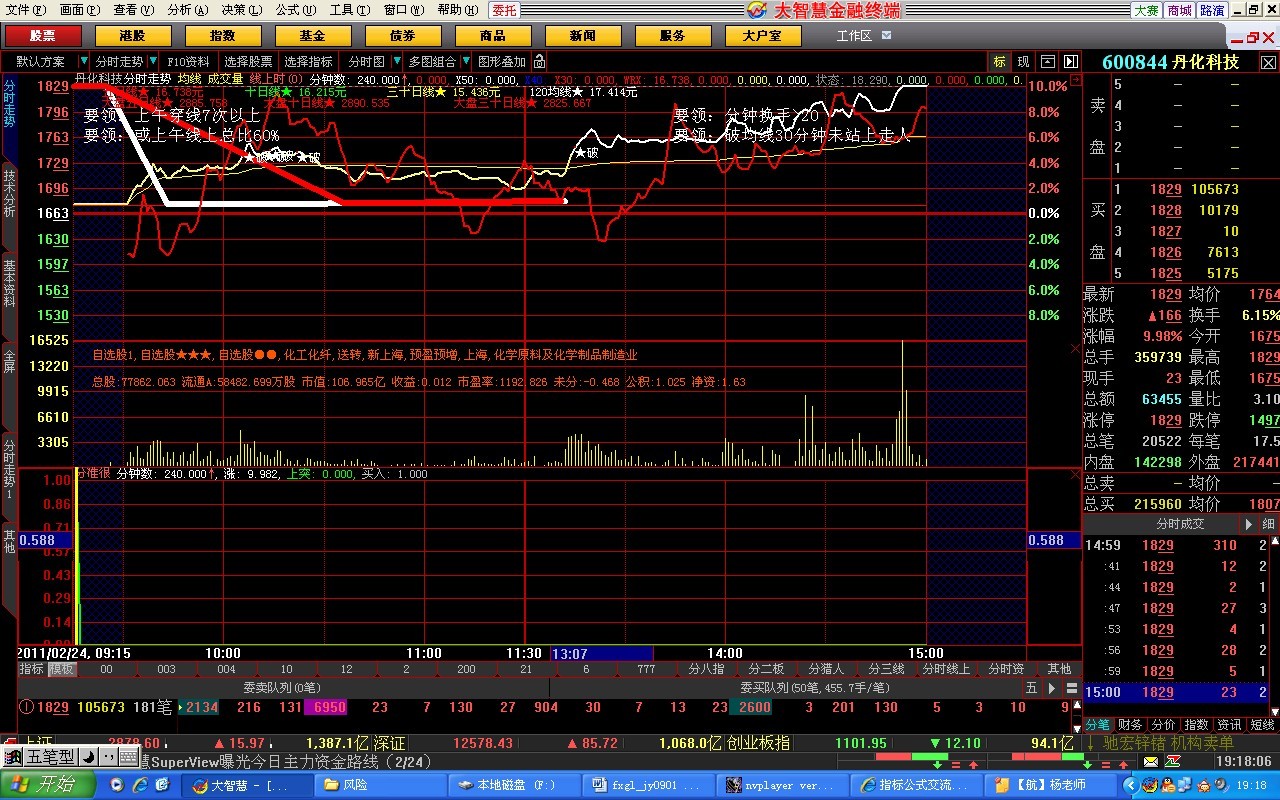Open the 风险 folder taskbar window
This screenshot has height=800, width=1280.
coord(380,785)
